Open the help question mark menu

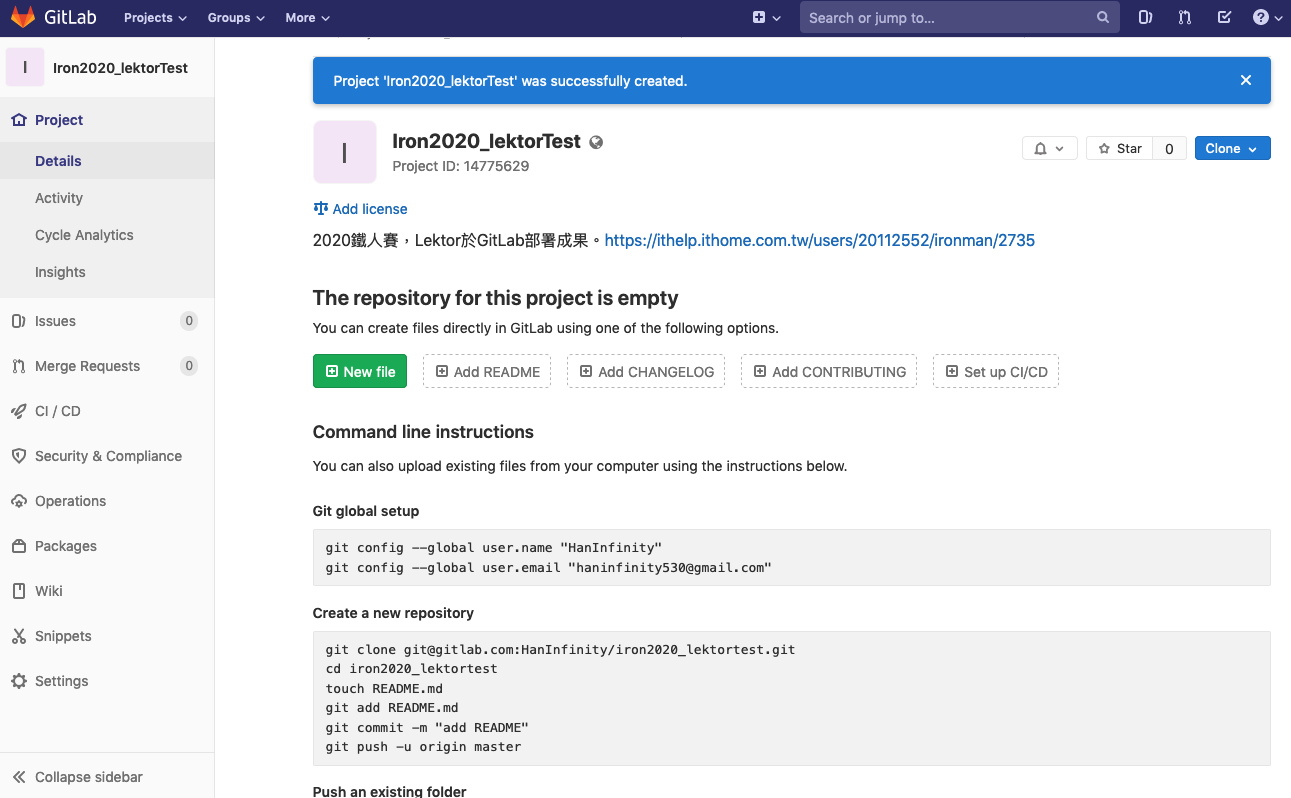coord(1262,17)
